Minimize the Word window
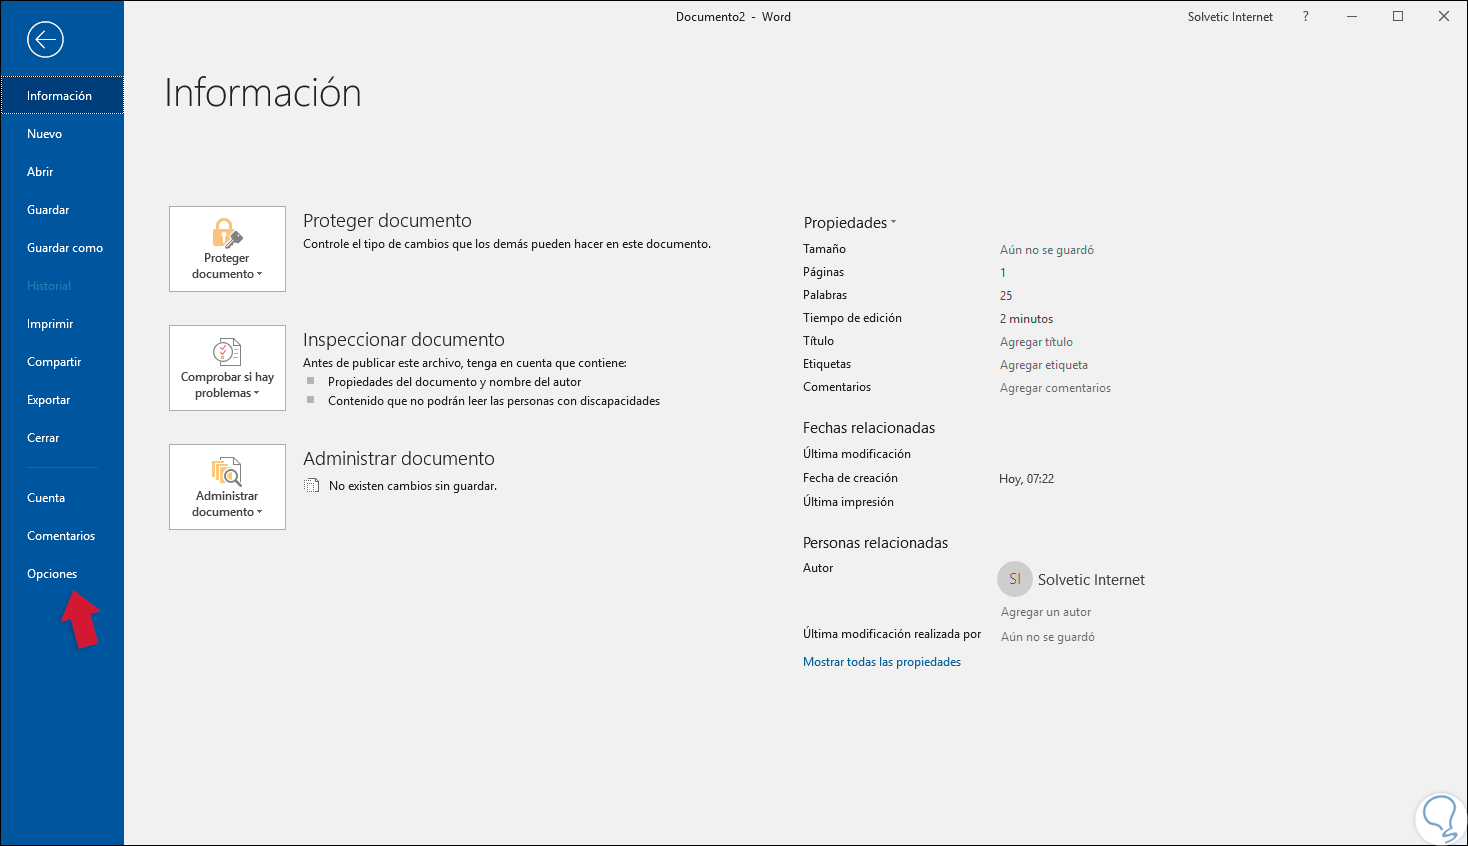1468x846 pixels. point(1352,17)
